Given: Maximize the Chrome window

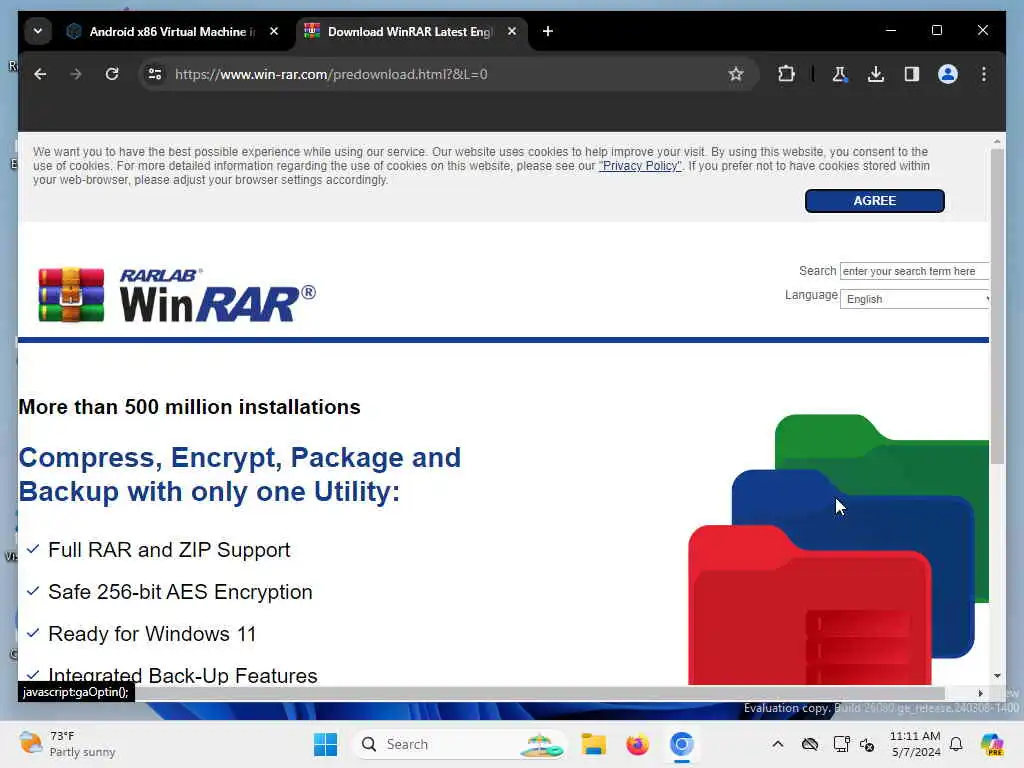Looking at the screenshot, I should point(936,31).
